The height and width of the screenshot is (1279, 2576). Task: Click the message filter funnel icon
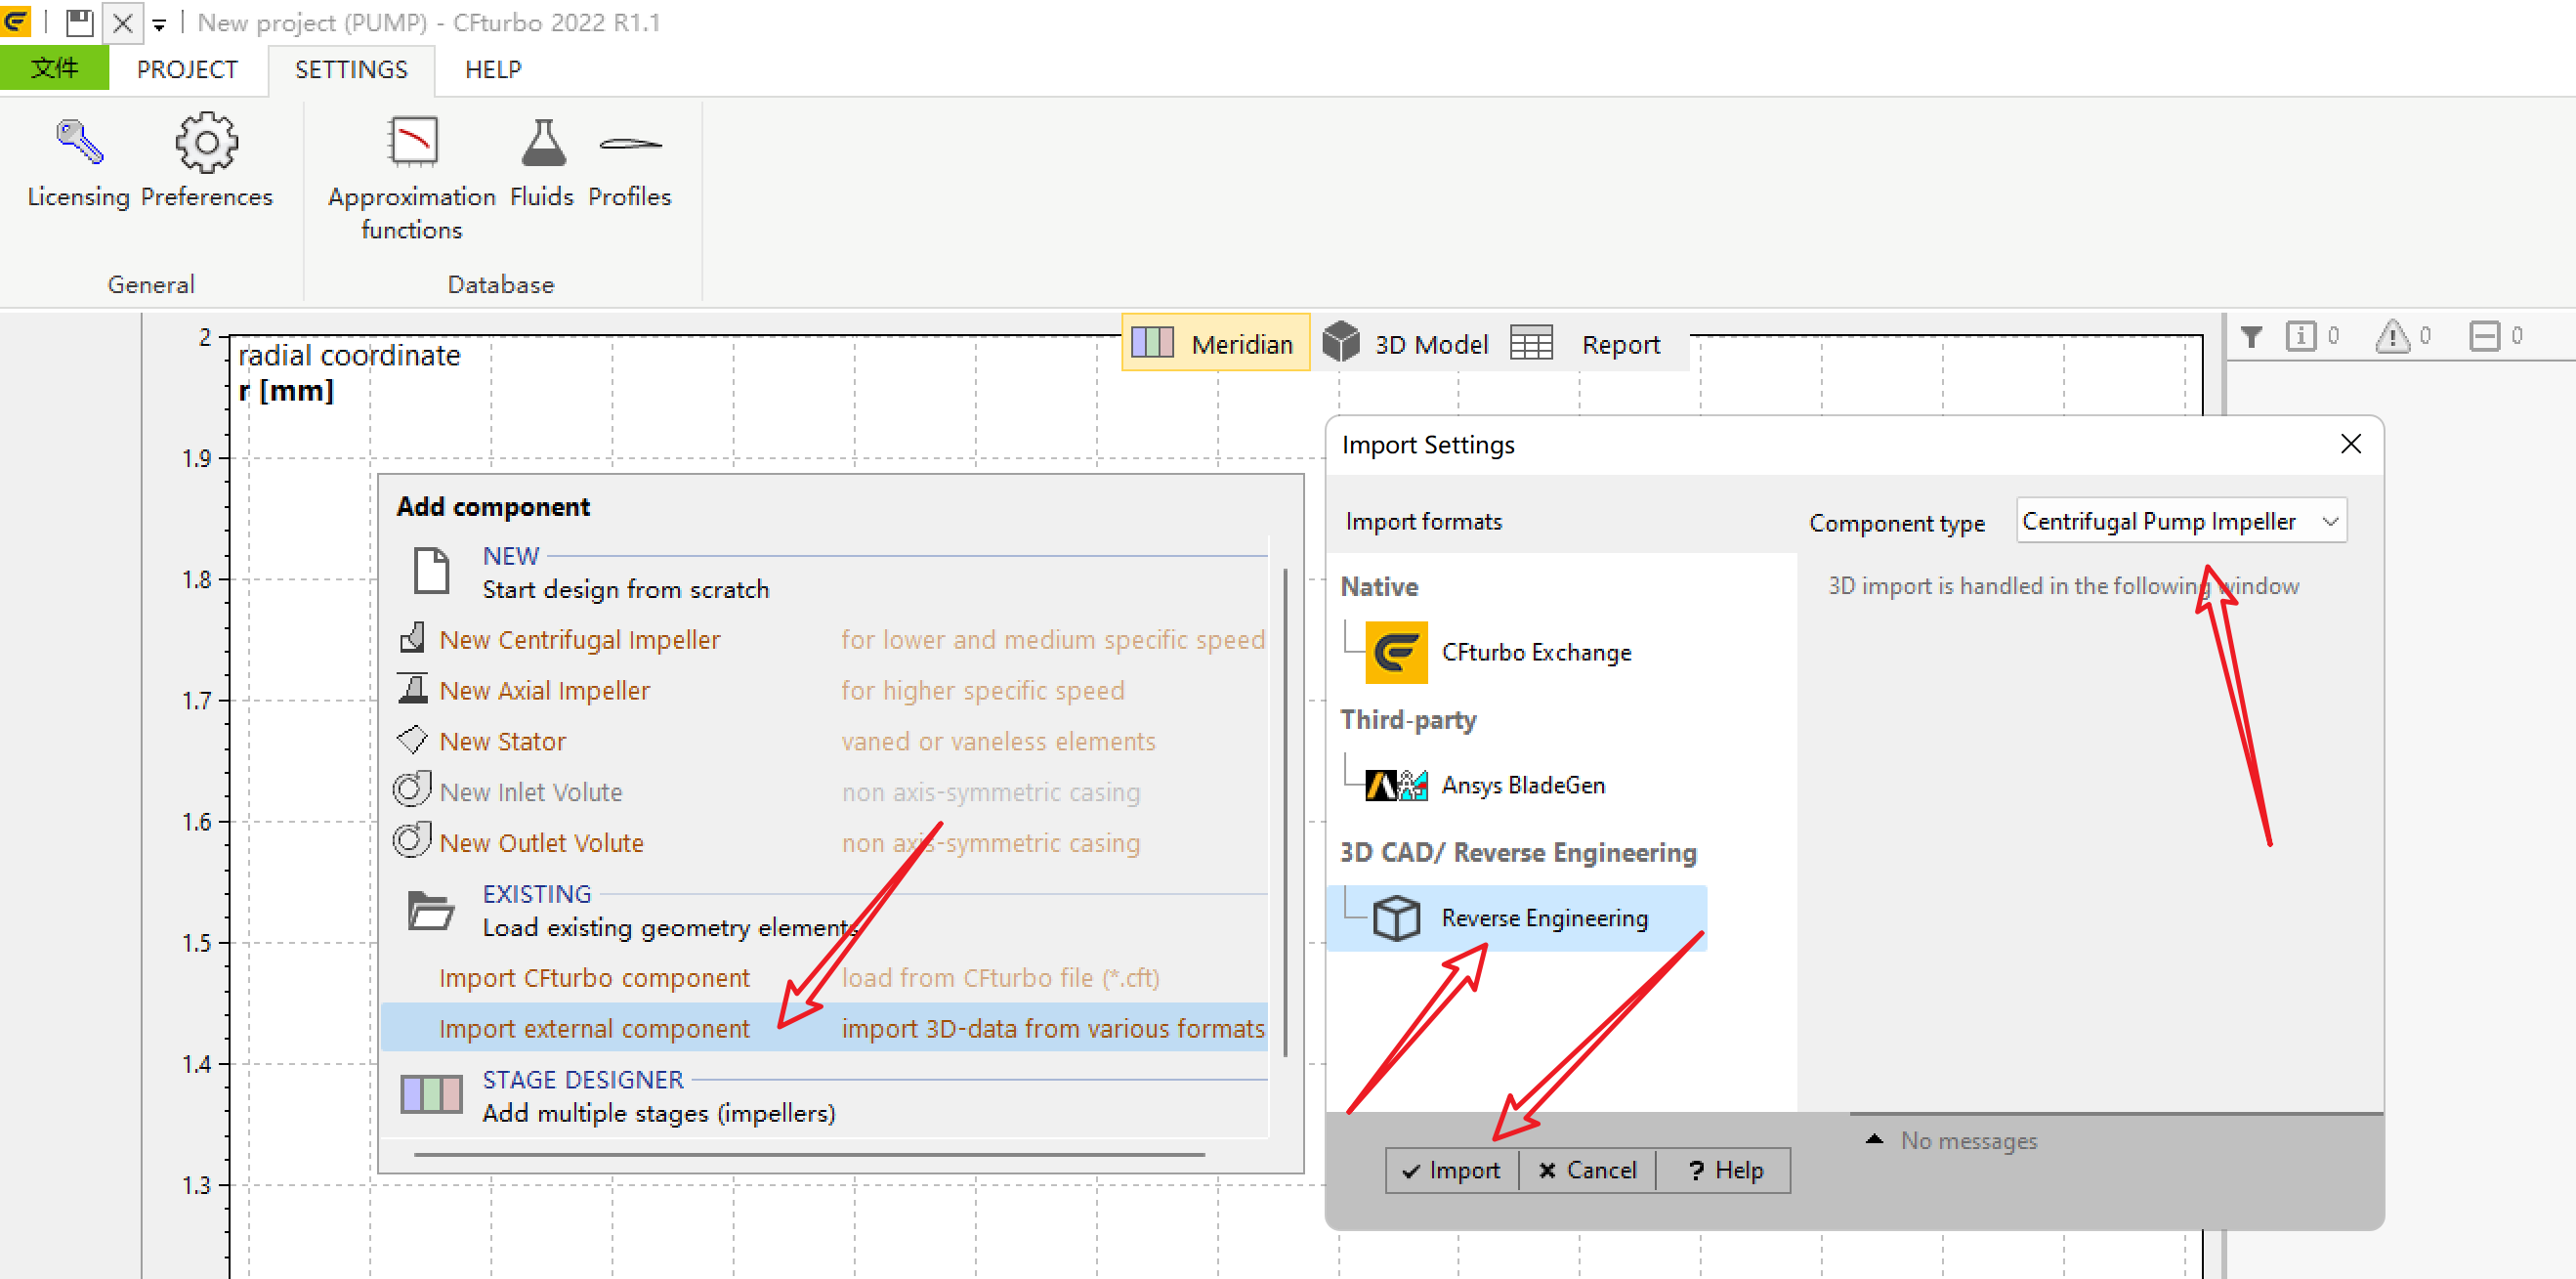pyautogui.click(x=2252, y=337)
